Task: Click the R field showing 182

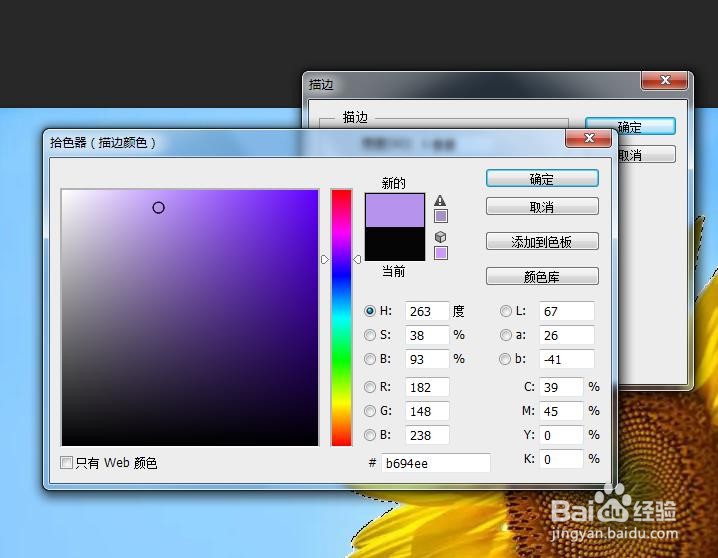Action: [427, 387]
